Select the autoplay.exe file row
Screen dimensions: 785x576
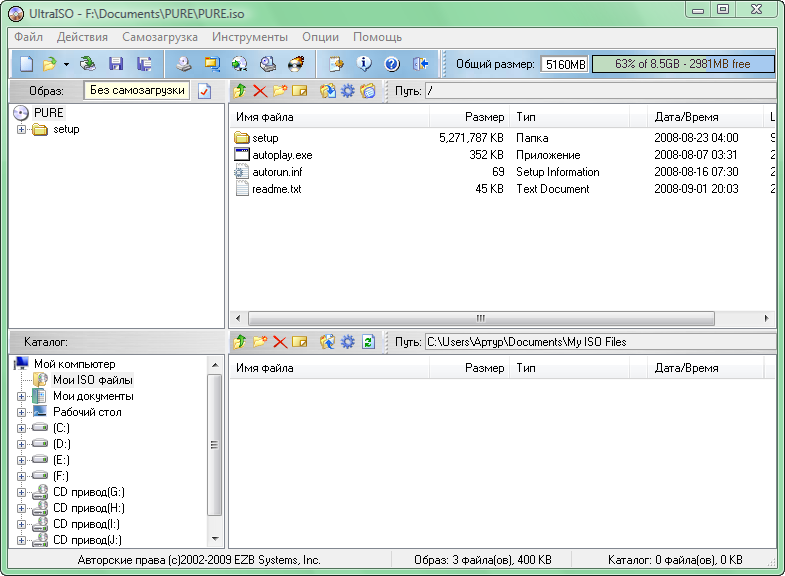point(502,155)
